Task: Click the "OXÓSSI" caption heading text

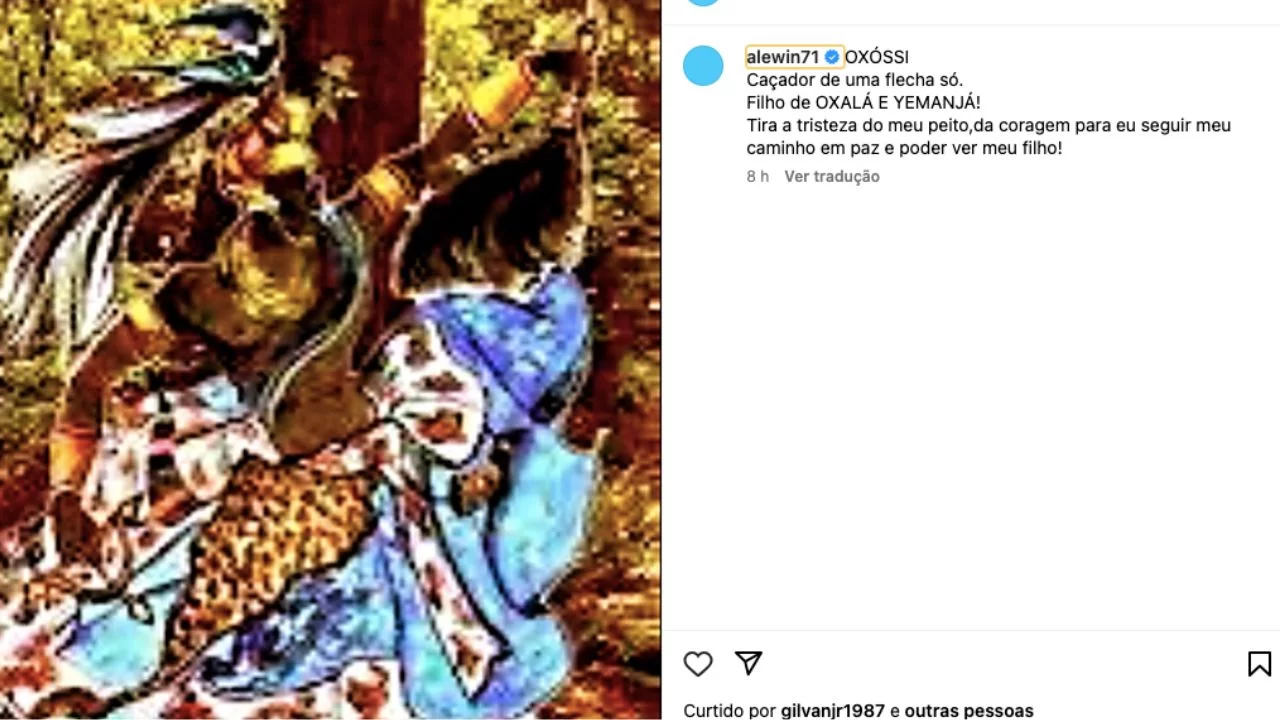Action: [877, 57]
